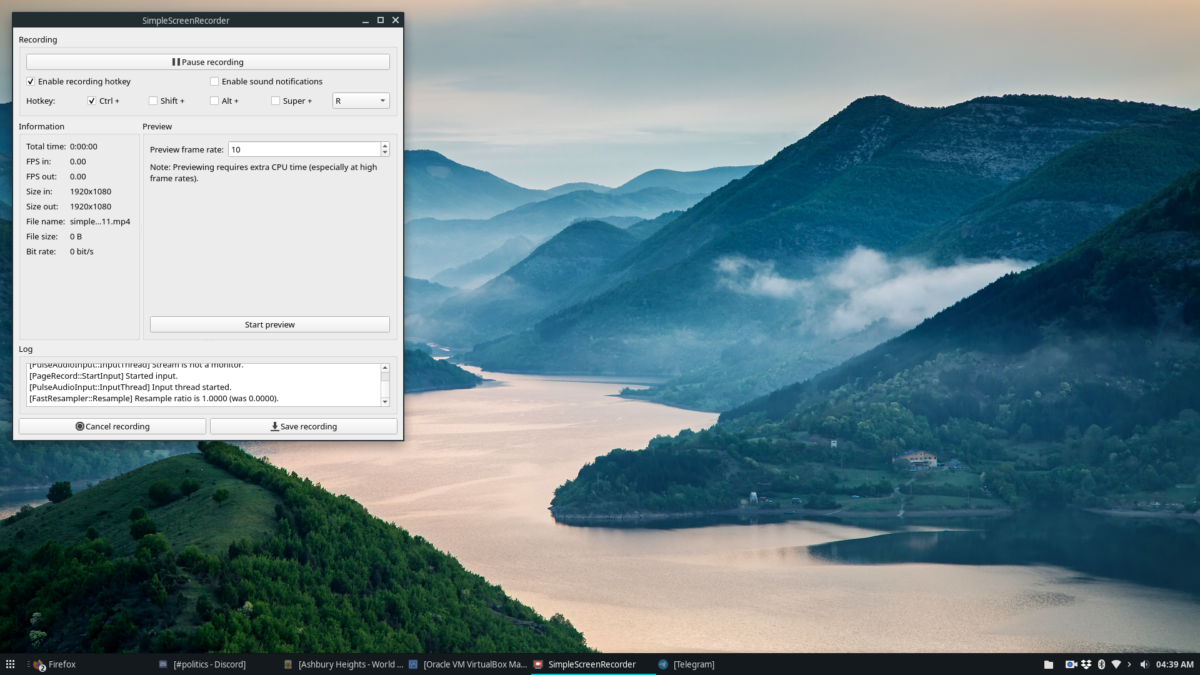The image size is (1200, 675).
Task: Open the hotkey key dropdown showing R
Action: tap(361, 100)
